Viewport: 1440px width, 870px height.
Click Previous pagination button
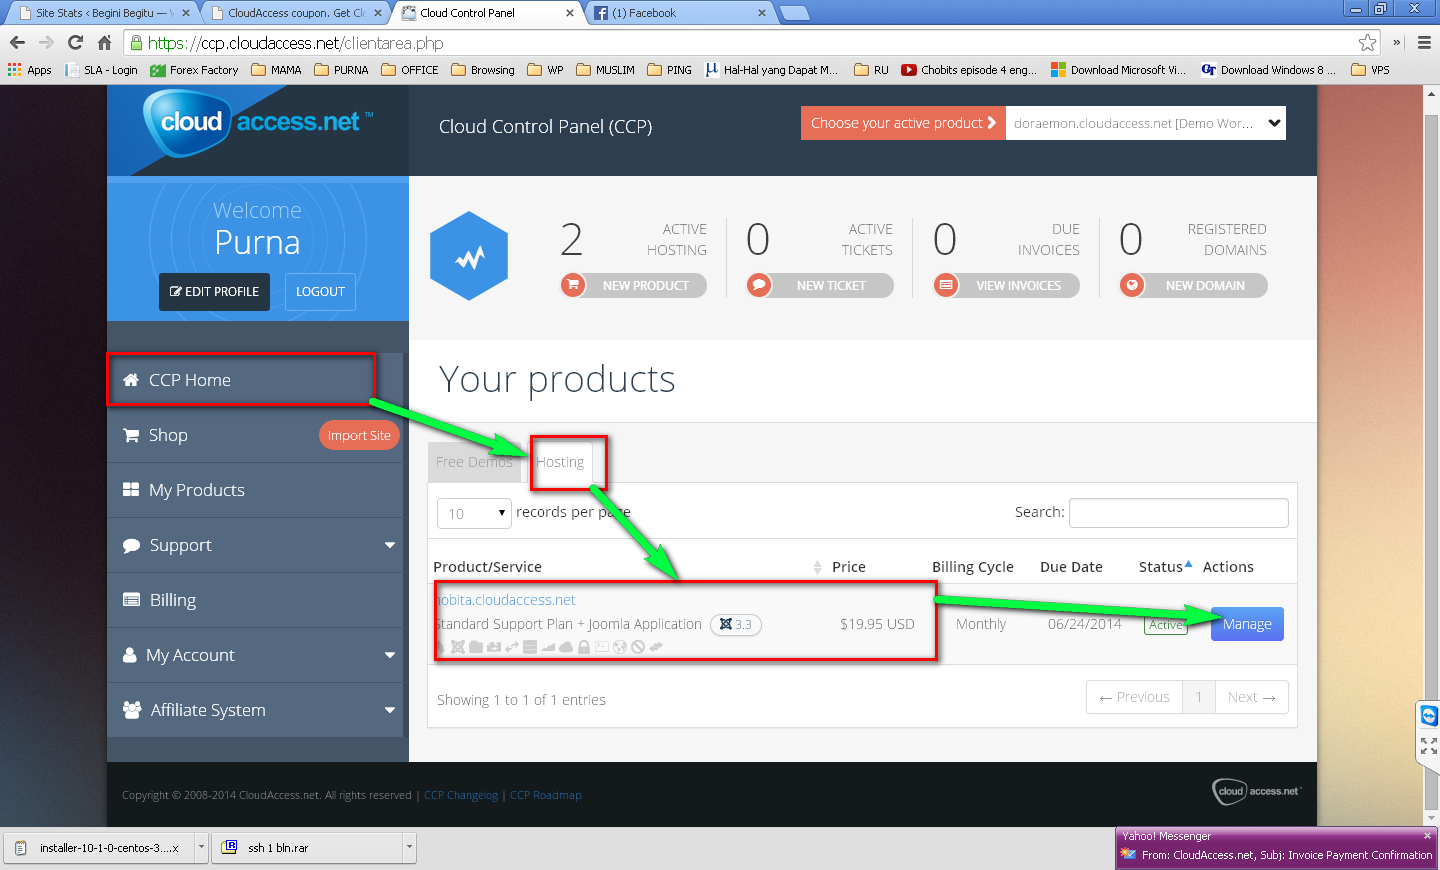pyautogui.click(x=1134, y=697)
